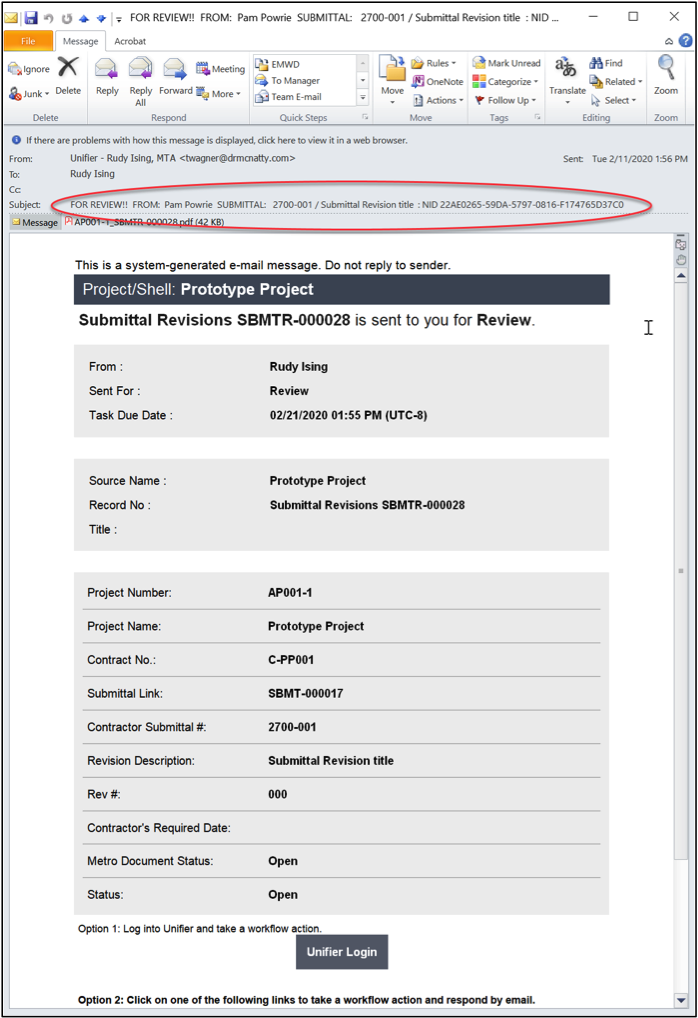
Task: Select Rev # value 000
Action: pyautogui.click(x=277, y=795)
